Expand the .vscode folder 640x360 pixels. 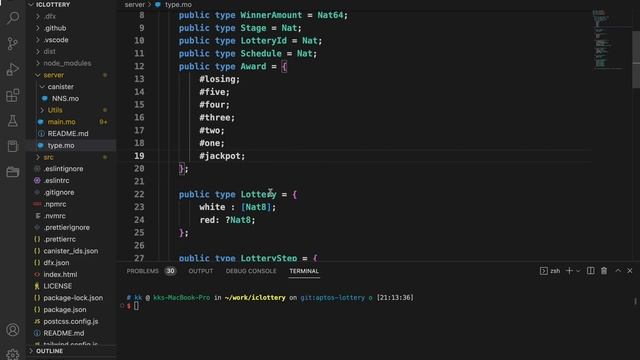pos(38,40)
